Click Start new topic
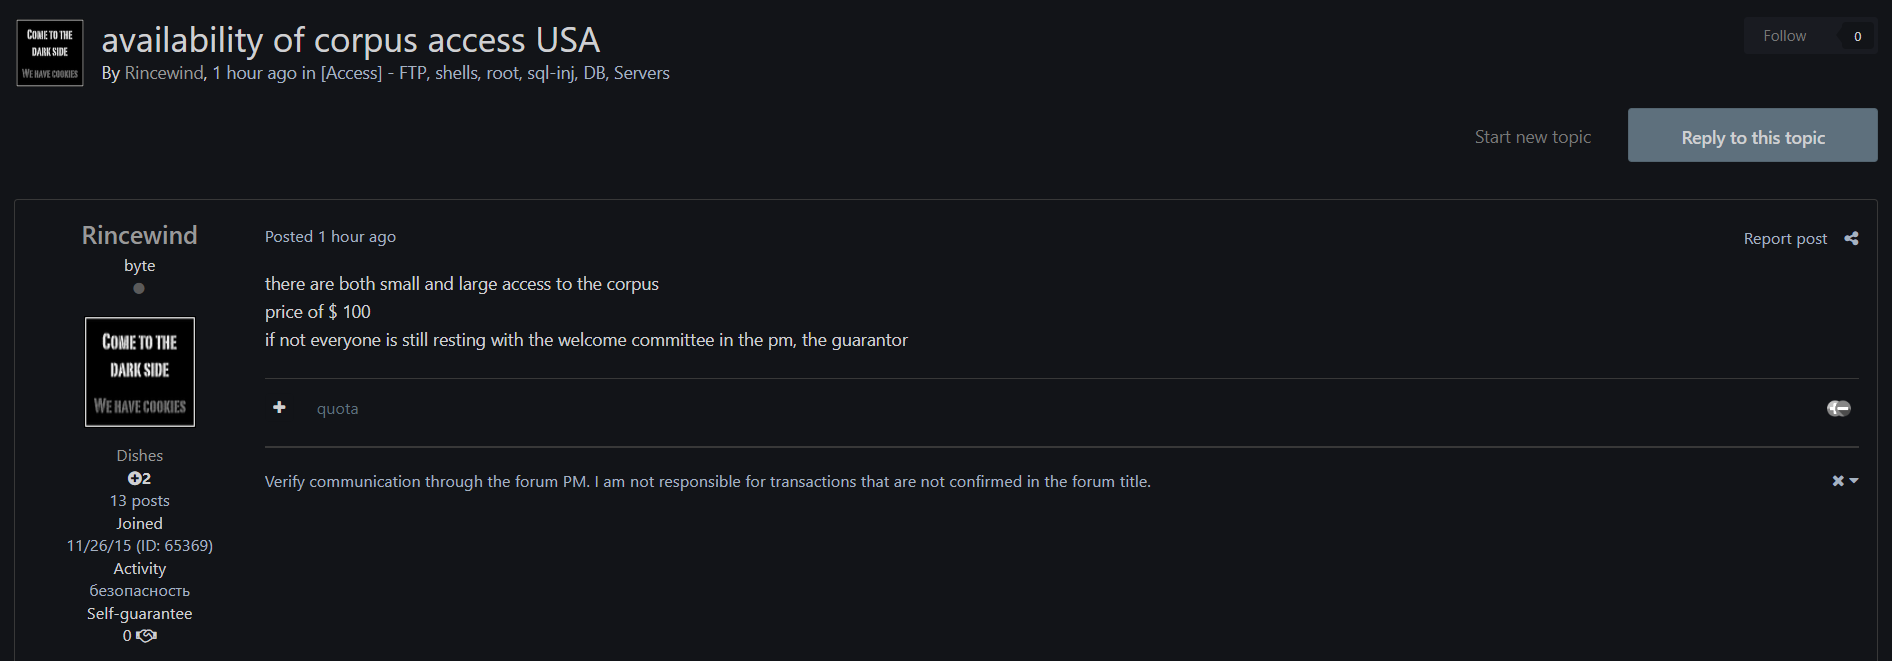This screenshot has height=661, width=1892. point(1532,137)
